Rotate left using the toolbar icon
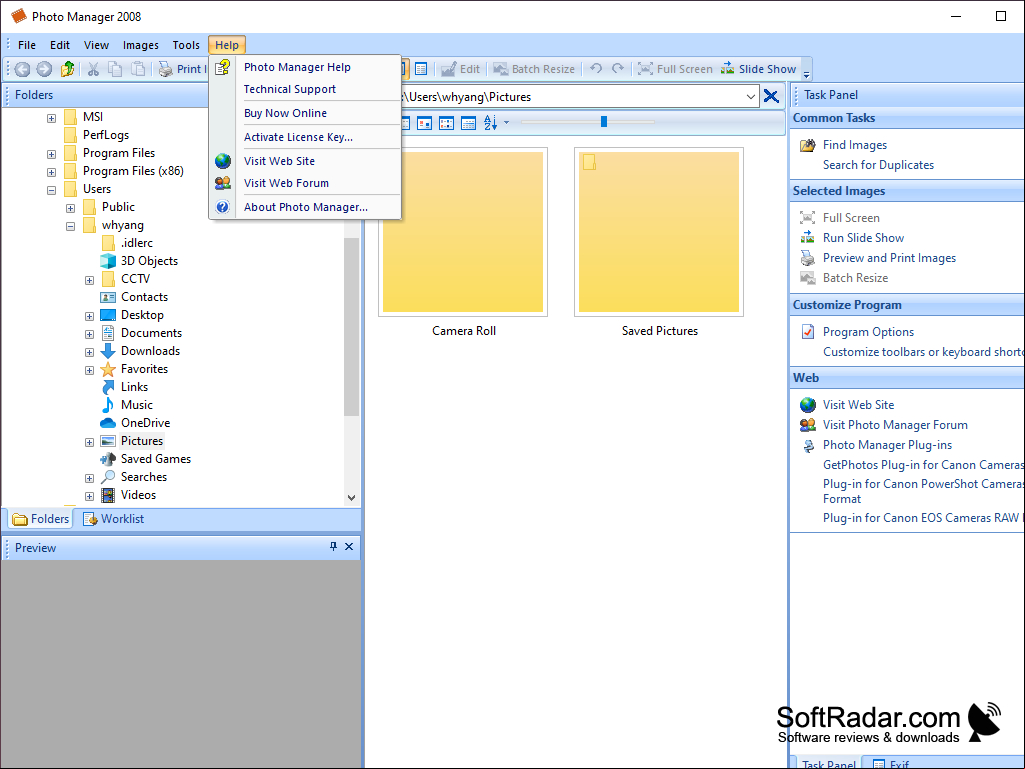 point(596,69)
